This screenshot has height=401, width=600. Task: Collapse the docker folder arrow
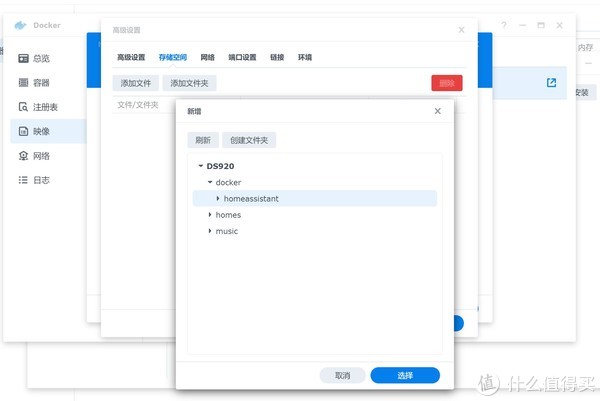tap(210, 182)
